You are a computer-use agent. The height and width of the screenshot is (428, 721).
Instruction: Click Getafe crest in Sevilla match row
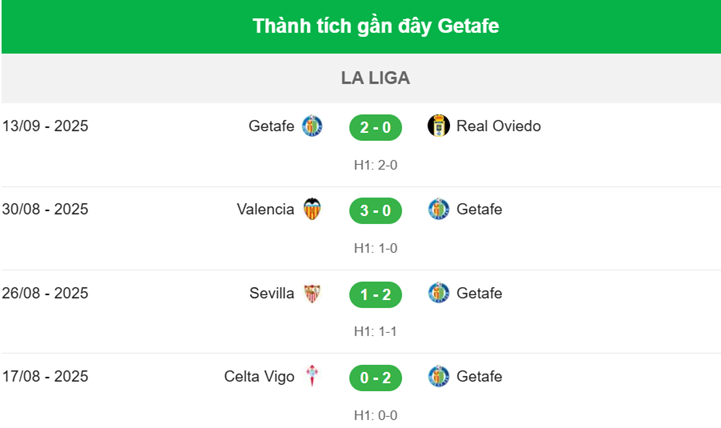438,294
